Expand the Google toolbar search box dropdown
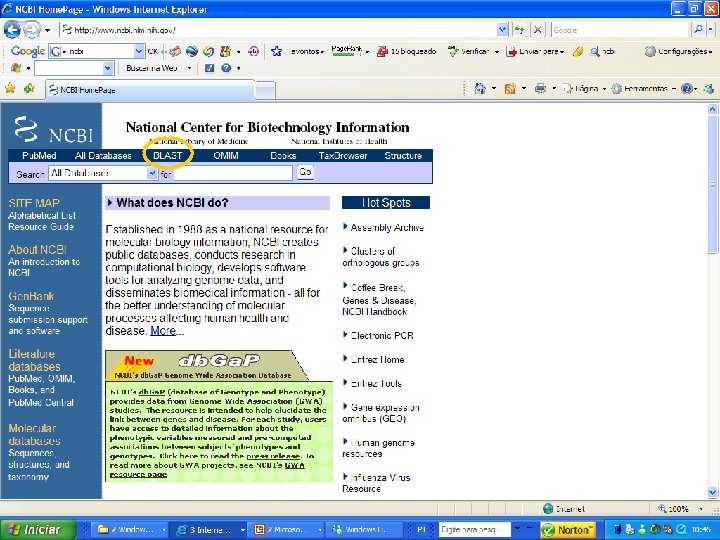 pyautogui.click(x=139, y=51)
